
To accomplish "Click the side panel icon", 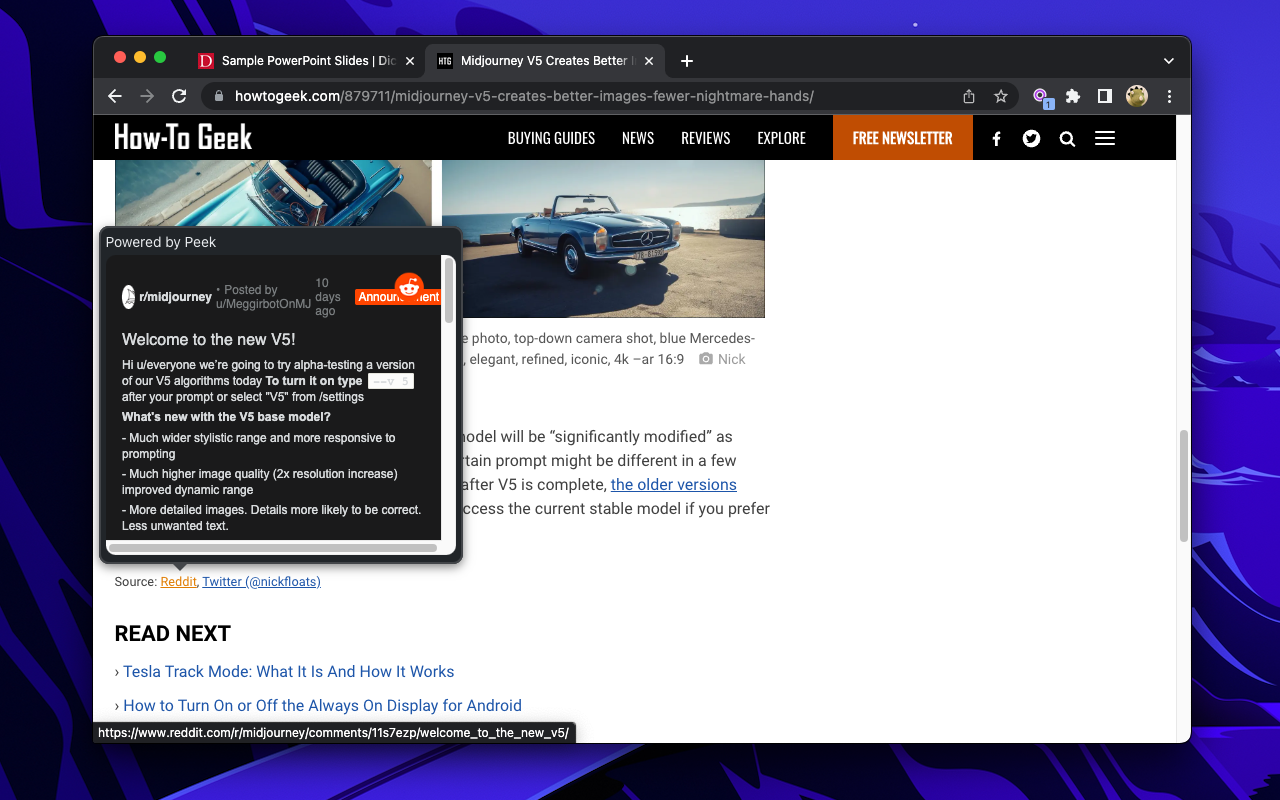I will point(1104,96).
